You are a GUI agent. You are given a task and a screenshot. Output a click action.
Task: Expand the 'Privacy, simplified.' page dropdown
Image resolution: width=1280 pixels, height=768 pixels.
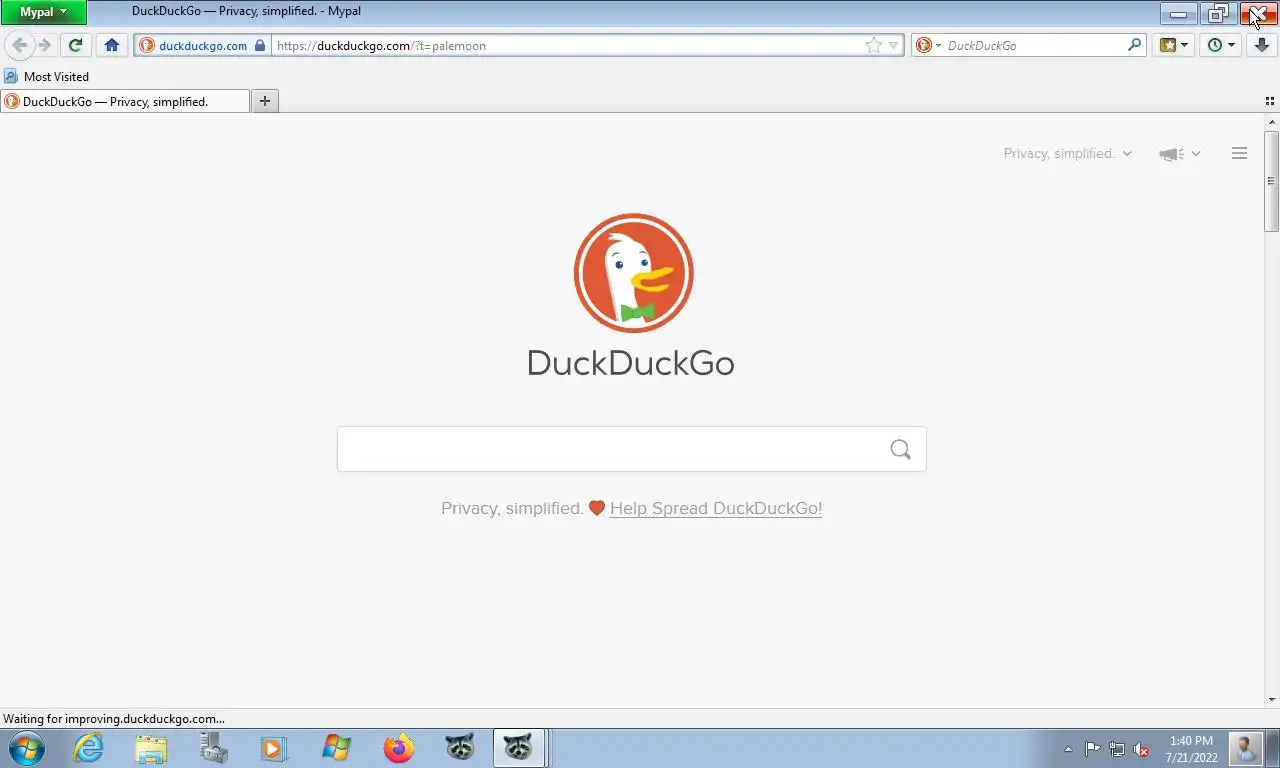click(x=1068, y=153)
